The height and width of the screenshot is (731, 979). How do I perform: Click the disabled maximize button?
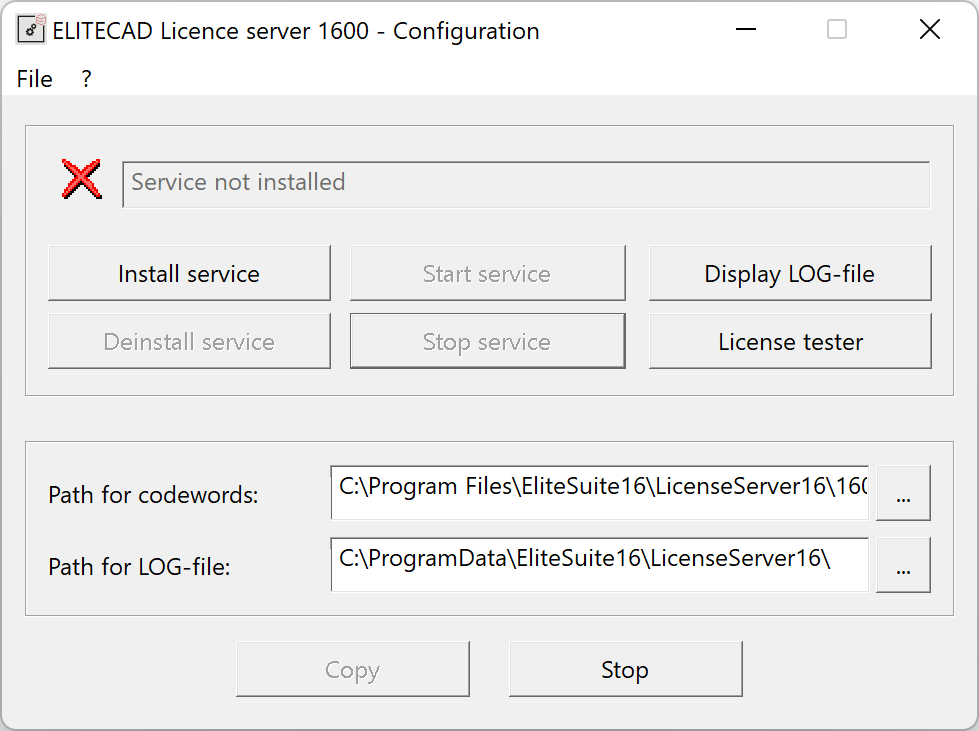[837, 29]
